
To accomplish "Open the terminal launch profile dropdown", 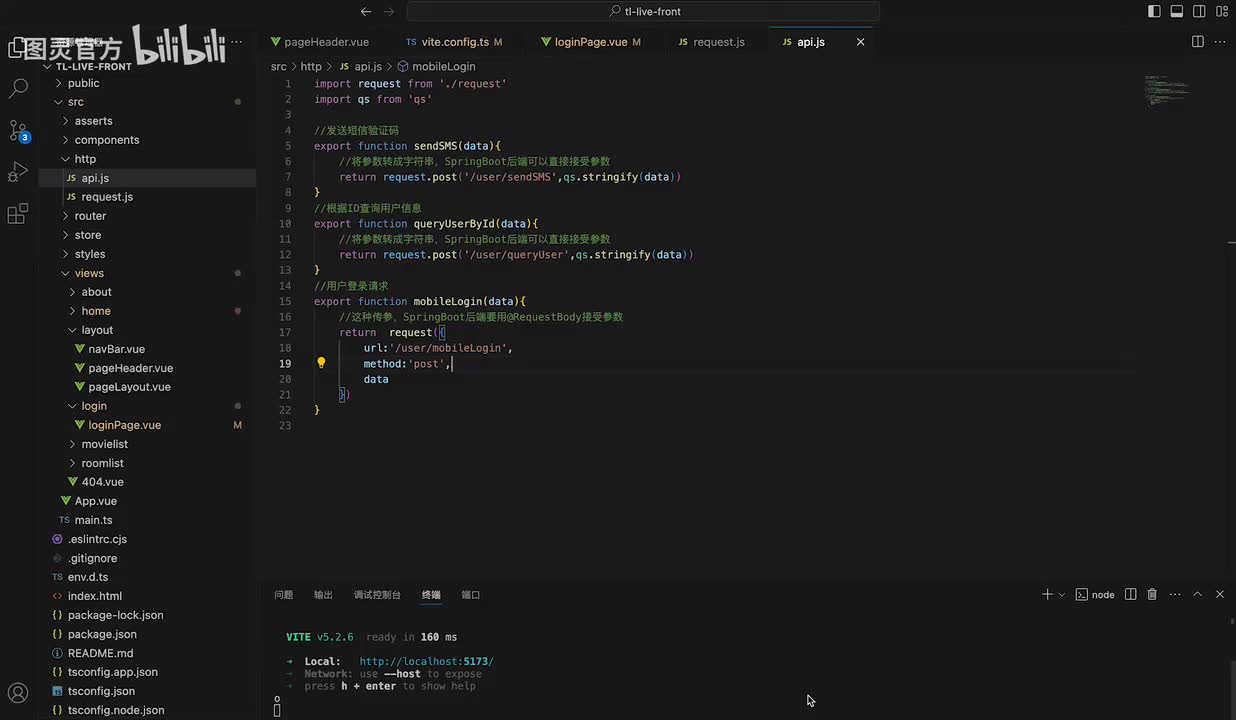I will (1062, 594).
